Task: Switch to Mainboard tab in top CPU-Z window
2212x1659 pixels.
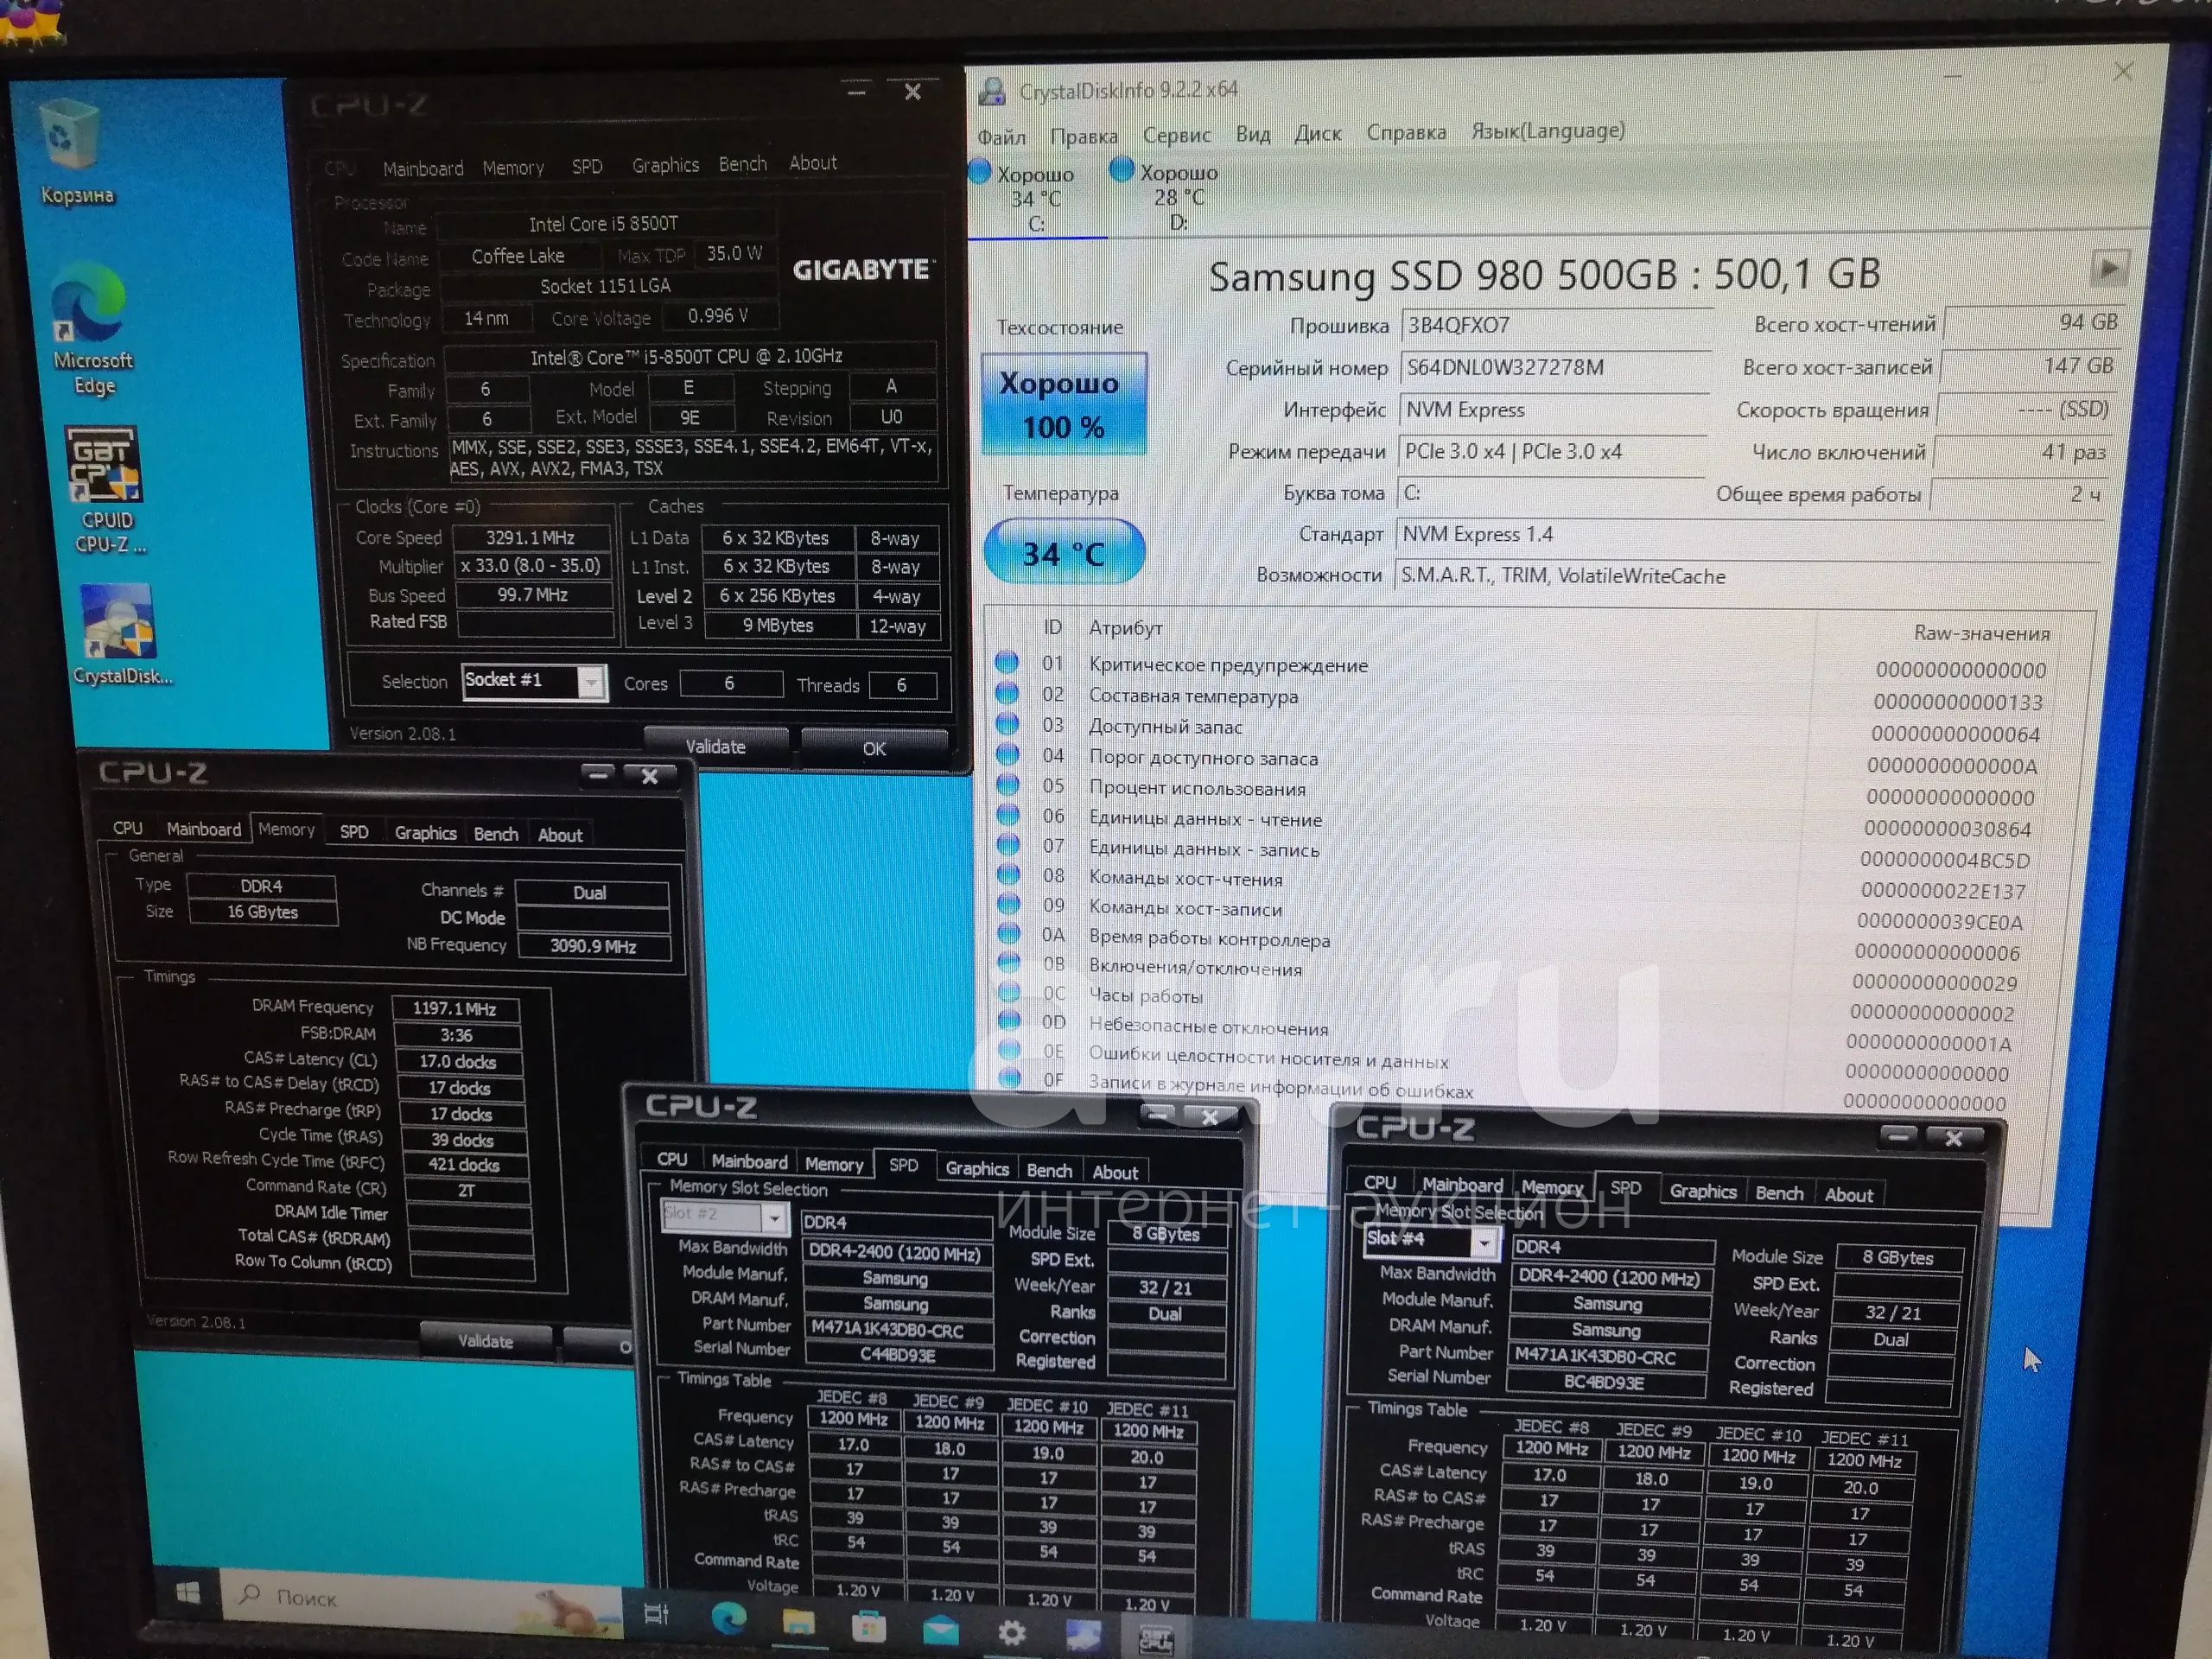Action: point(422,168)
